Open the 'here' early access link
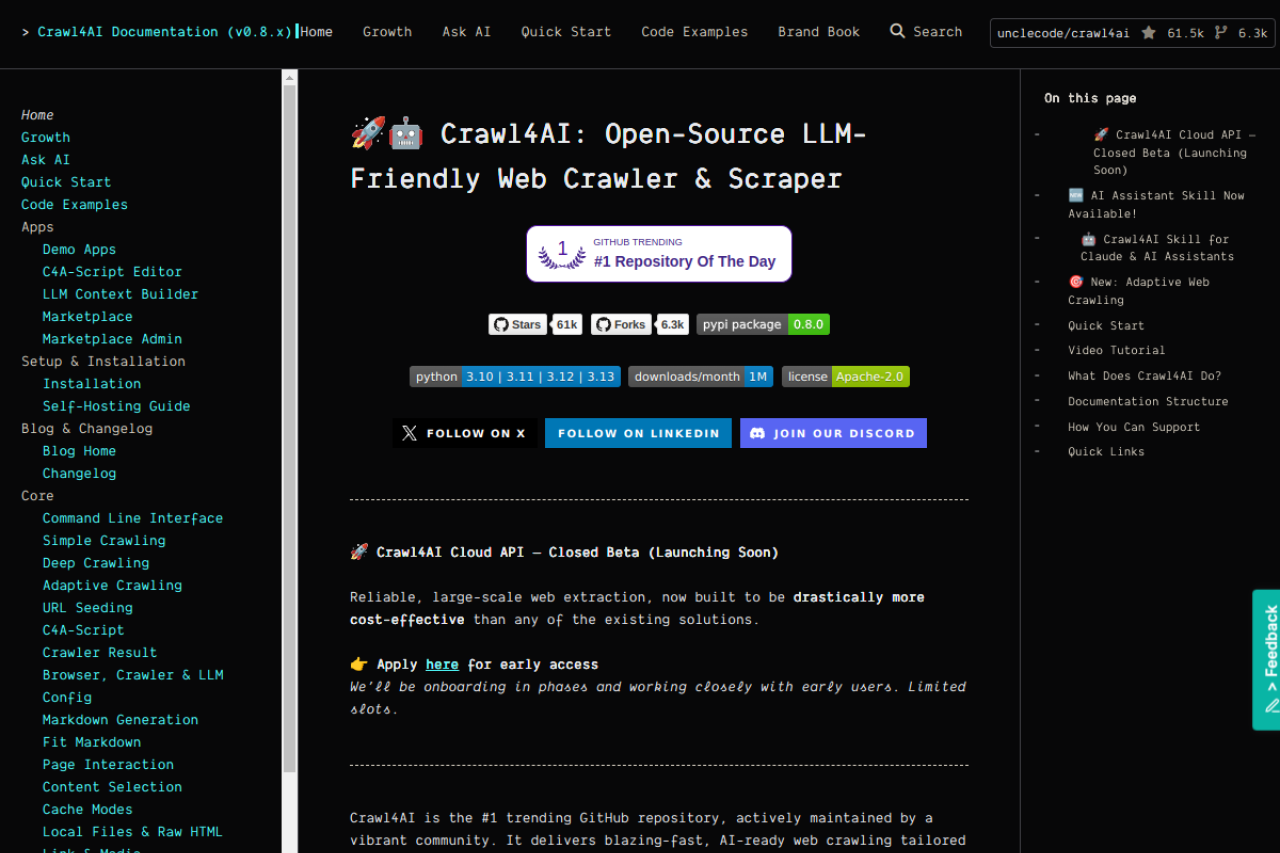The height and width of the screenshot is (853, 1280). click(x=442, y=663)
